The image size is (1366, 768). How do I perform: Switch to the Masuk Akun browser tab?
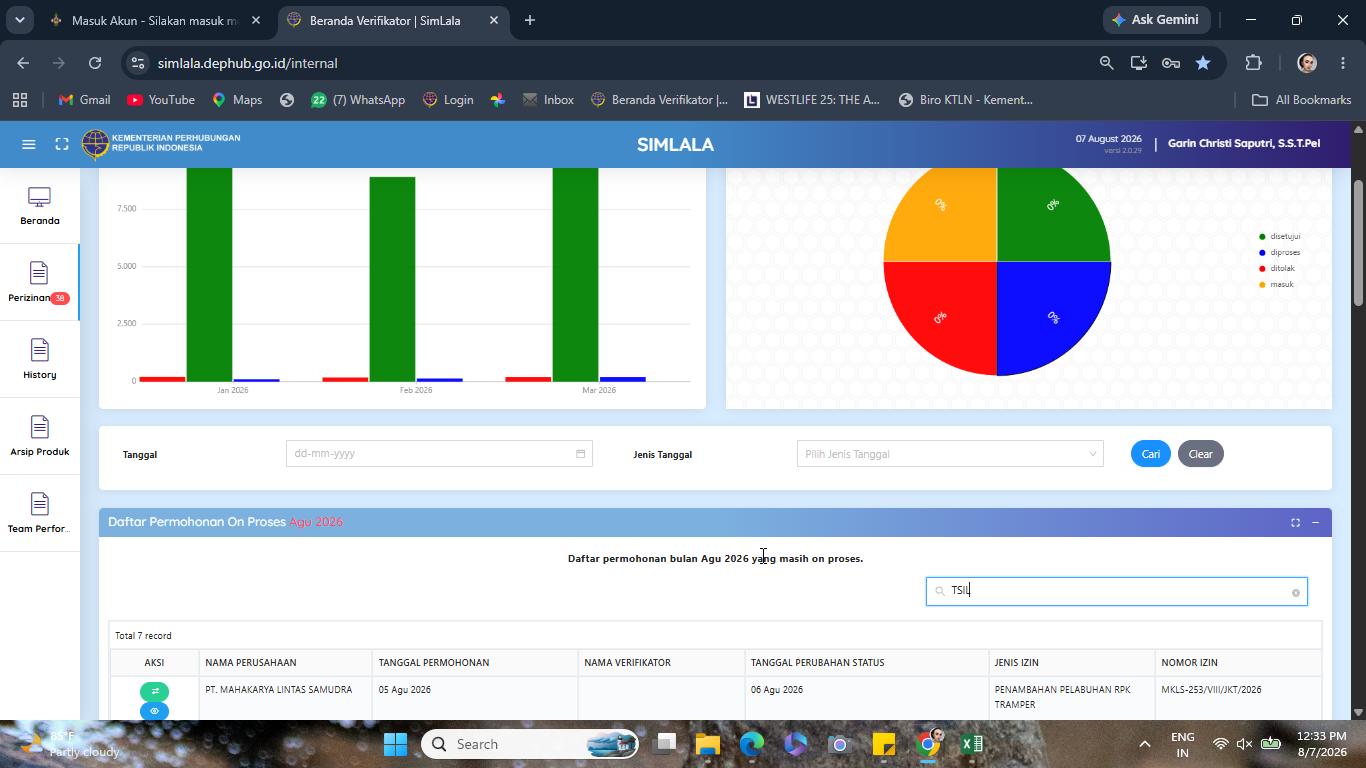pos(155,20)
